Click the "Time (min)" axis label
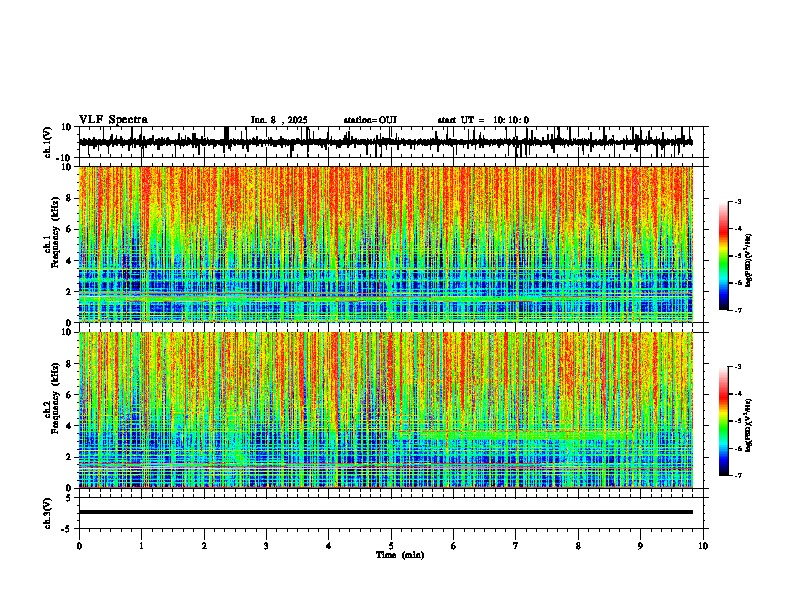This screenshot has width=792, height=612. point(400,555)
